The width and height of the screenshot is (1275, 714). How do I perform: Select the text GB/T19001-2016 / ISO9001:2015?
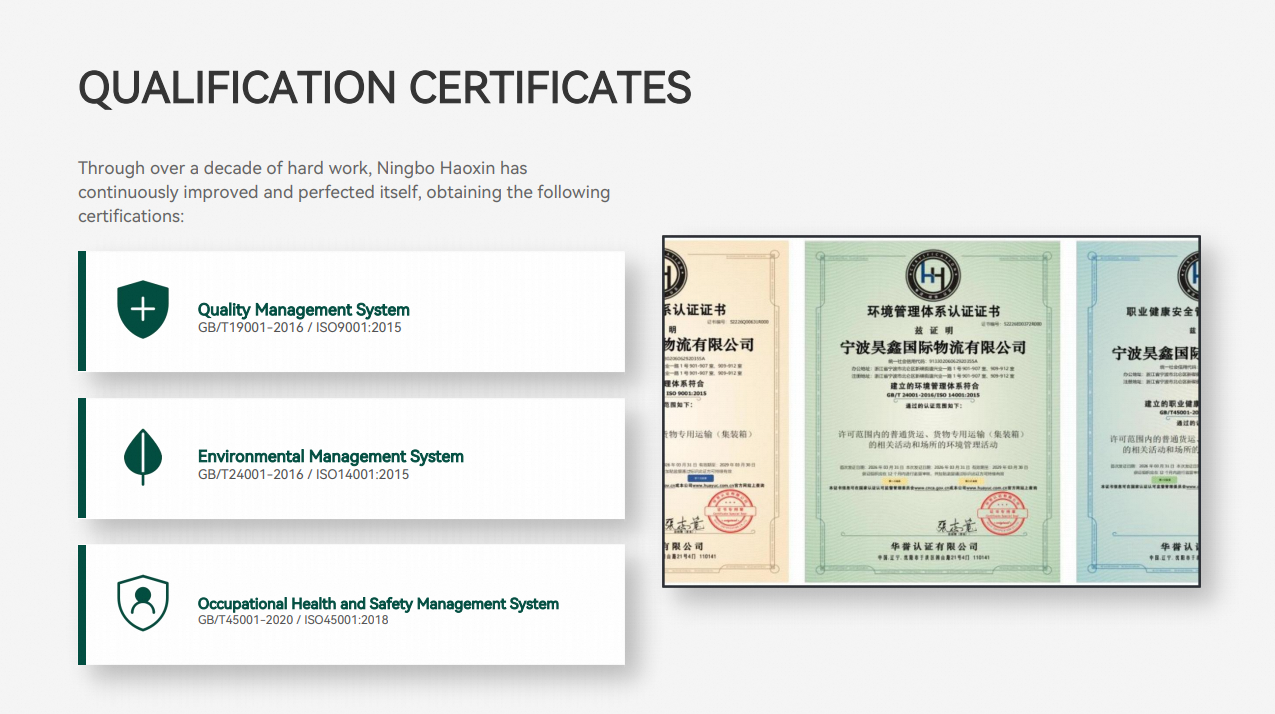tap(300, 327)
